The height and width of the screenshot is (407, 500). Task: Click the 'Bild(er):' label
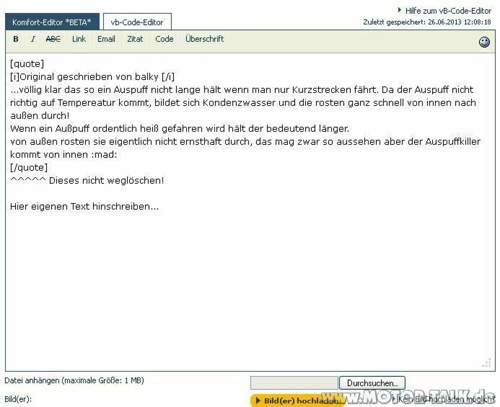[18, 399]
